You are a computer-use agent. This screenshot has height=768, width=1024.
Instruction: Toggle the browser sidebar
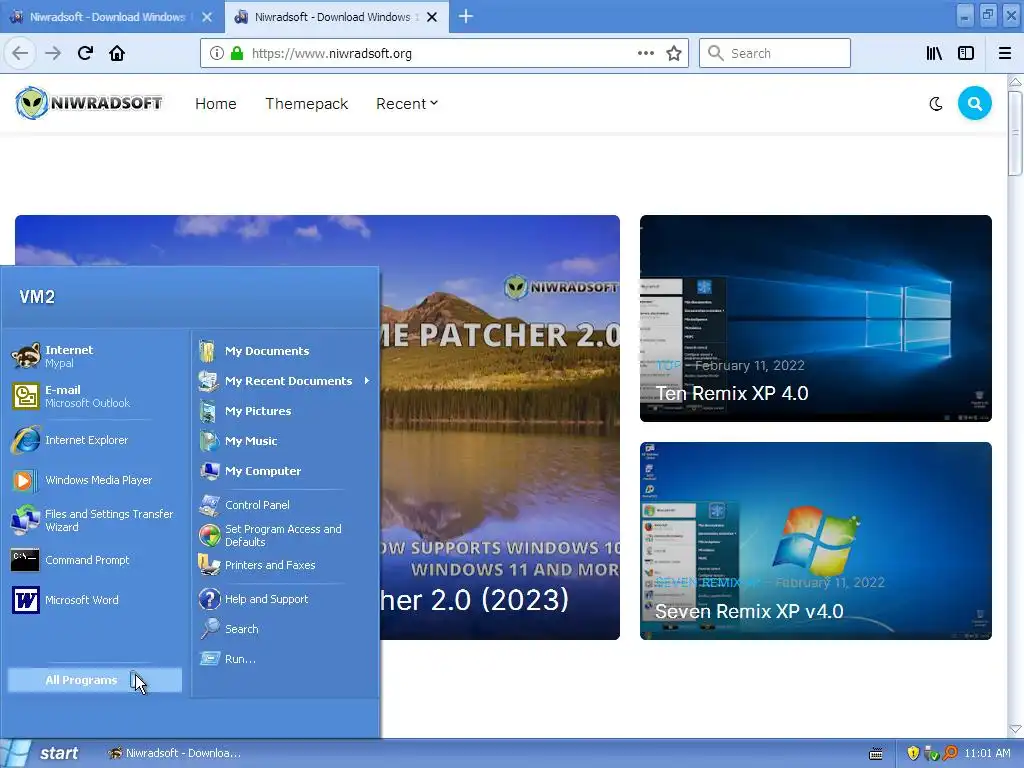pyautogui.click(x=966, y=54)
